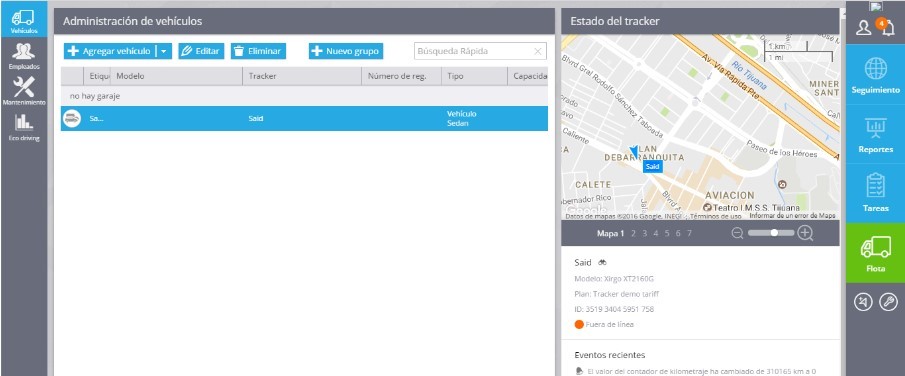Click the Eliminar trash button
The height and width of the screenshot is (376, 905).
point(258,51)
